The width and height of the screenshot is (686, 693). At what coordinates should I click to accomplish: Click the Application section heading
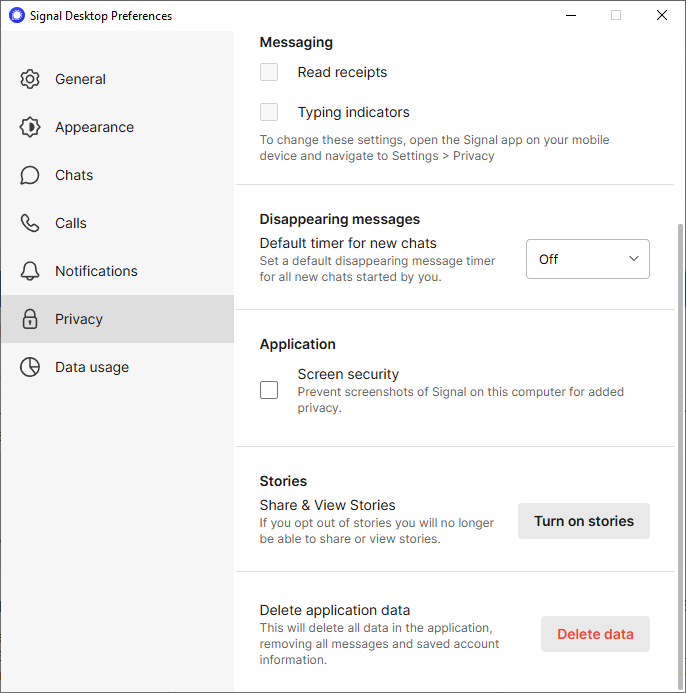pos(297,344)
